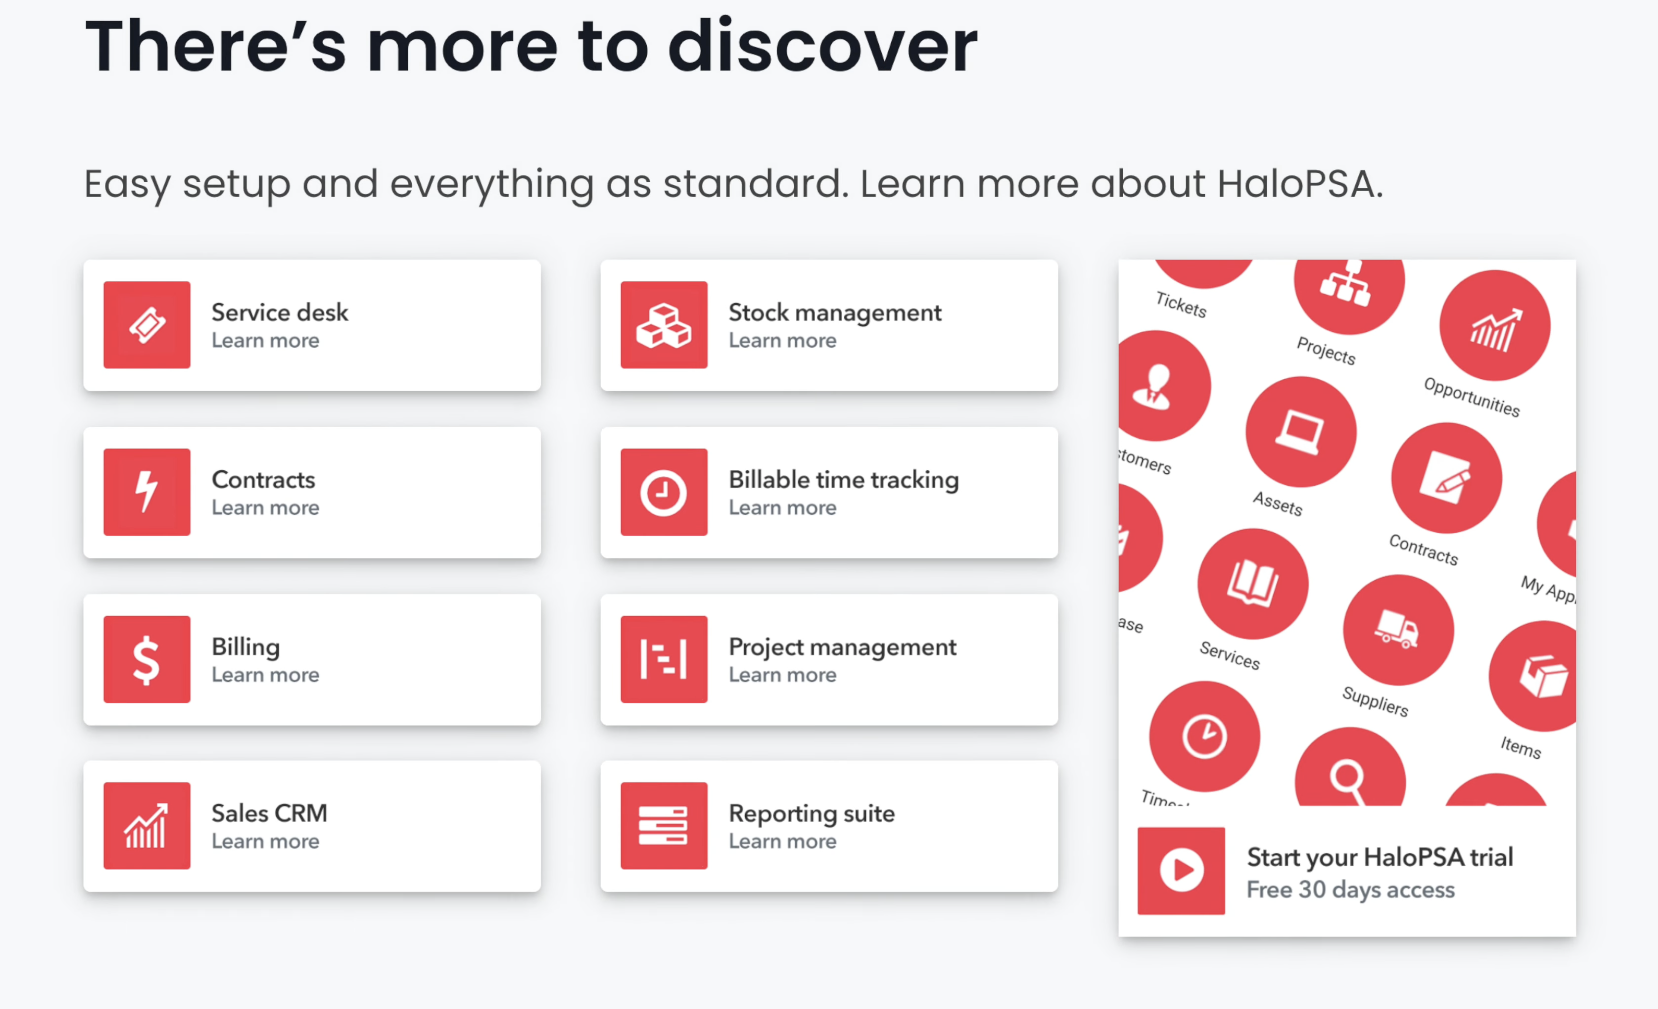Click the Projects label in the collage

pos(1326,351)
